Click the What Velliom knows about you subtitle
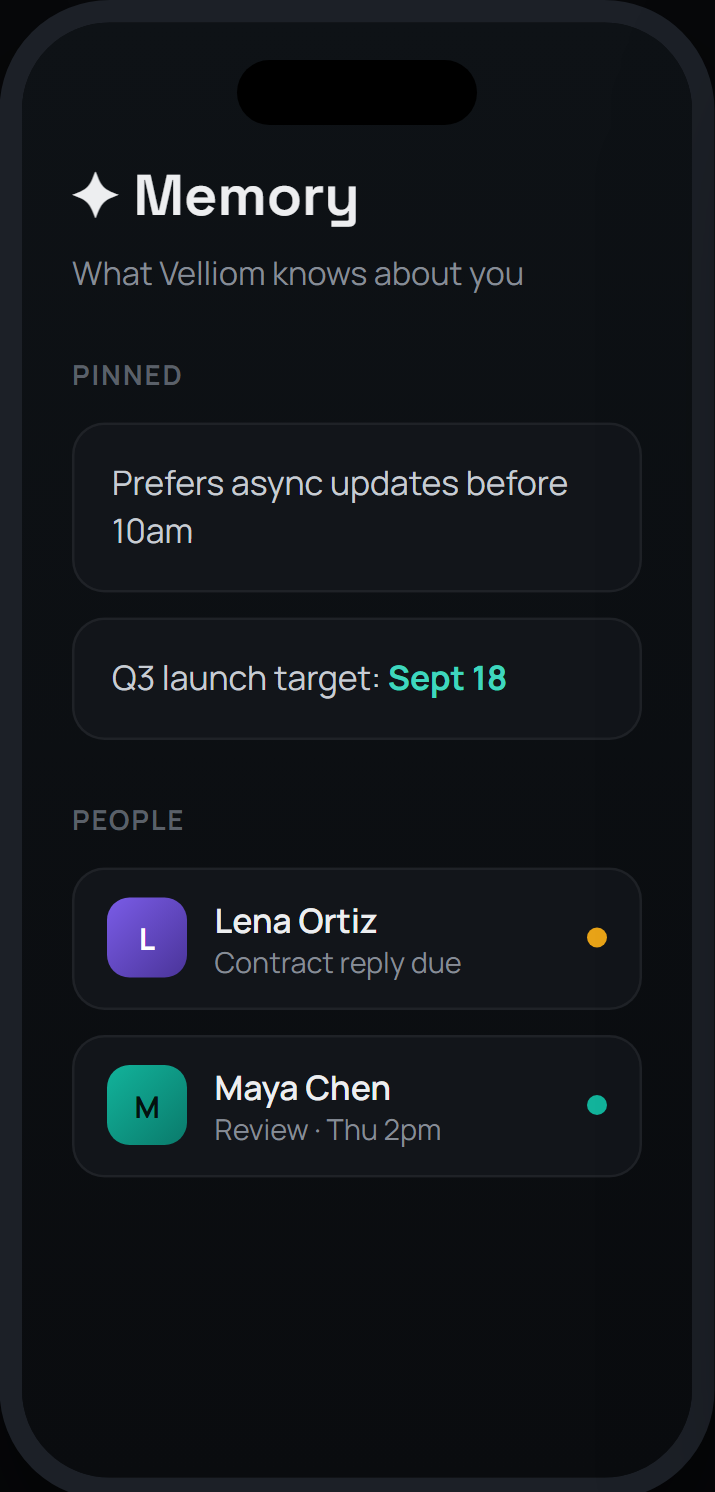The height and width of the screenshot is (1492, 715). 298,274
